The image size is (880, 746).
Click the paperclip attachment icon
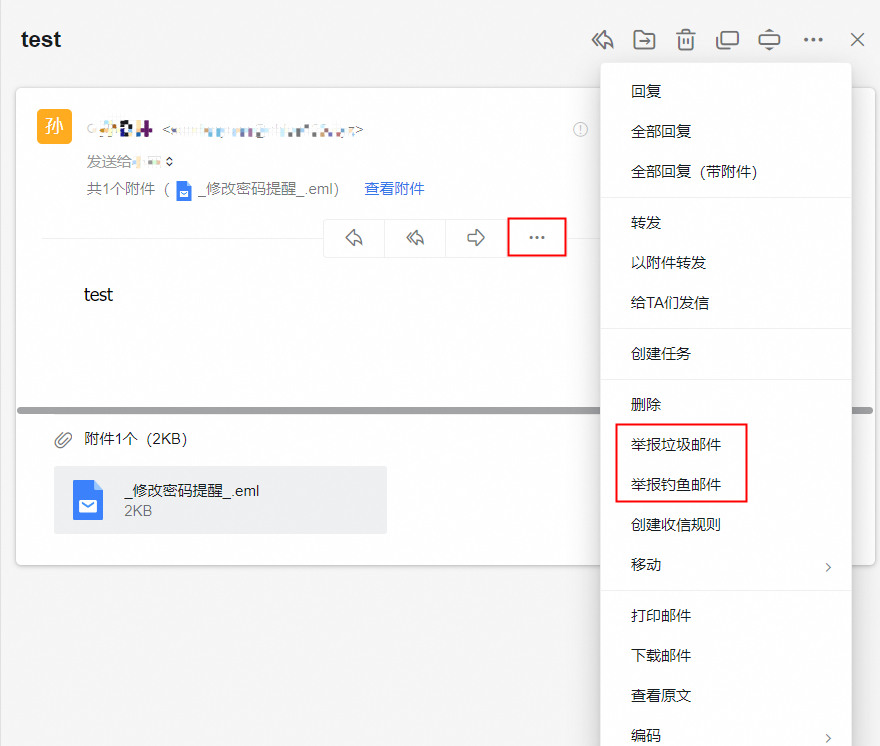[63, 440]
